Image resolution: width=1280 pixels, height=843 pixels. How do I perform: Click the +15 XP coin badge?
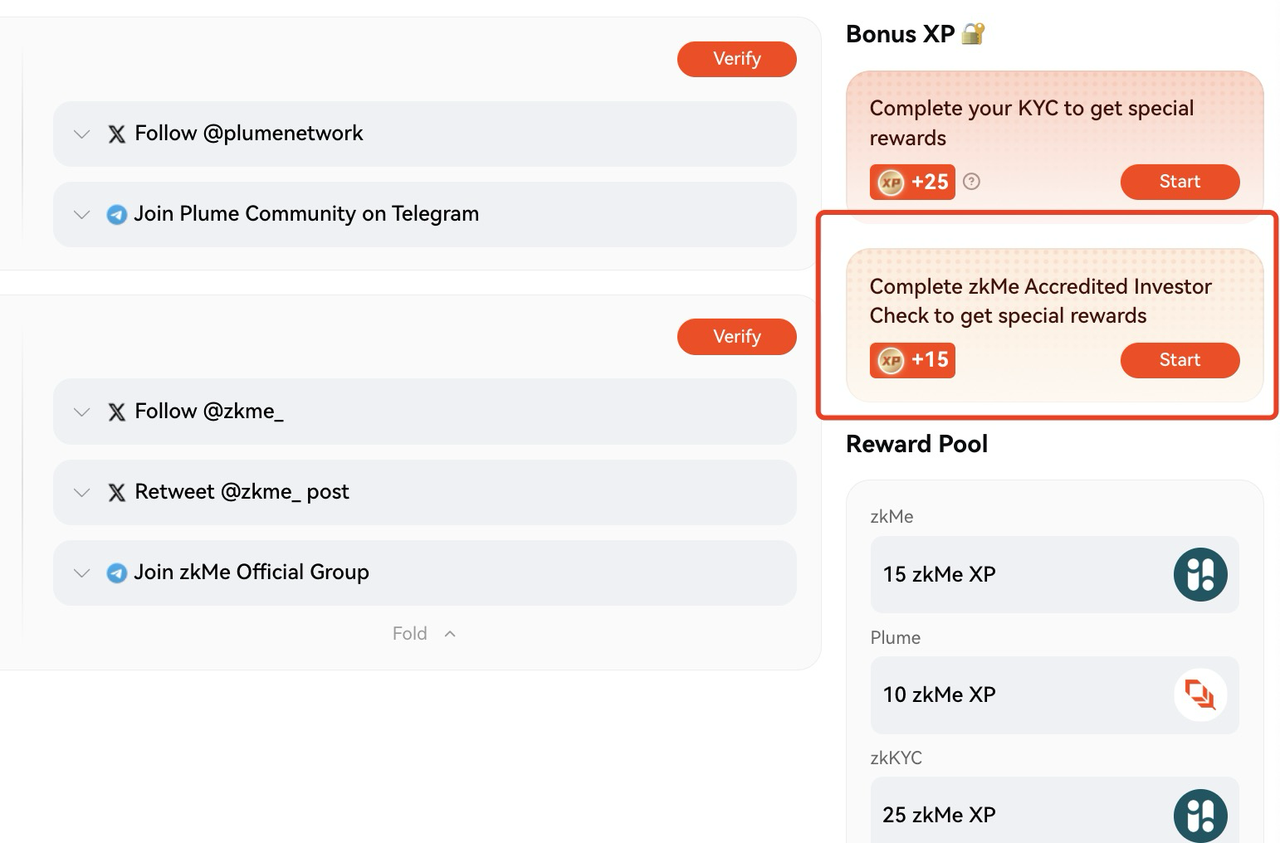pos(912,360)
